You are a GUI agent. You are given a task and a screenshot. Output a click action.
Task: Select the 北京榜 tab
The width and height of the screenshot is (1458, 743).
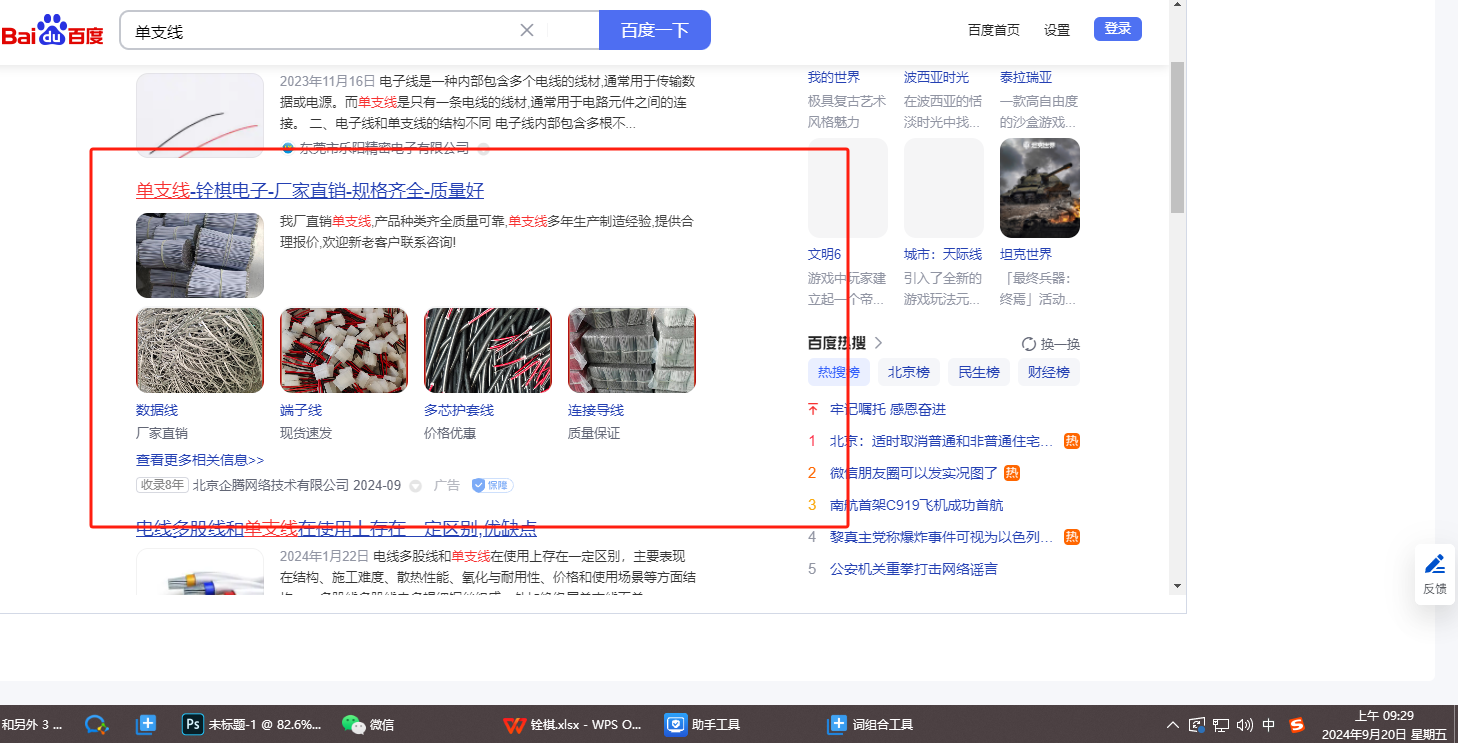pos(909,372)
